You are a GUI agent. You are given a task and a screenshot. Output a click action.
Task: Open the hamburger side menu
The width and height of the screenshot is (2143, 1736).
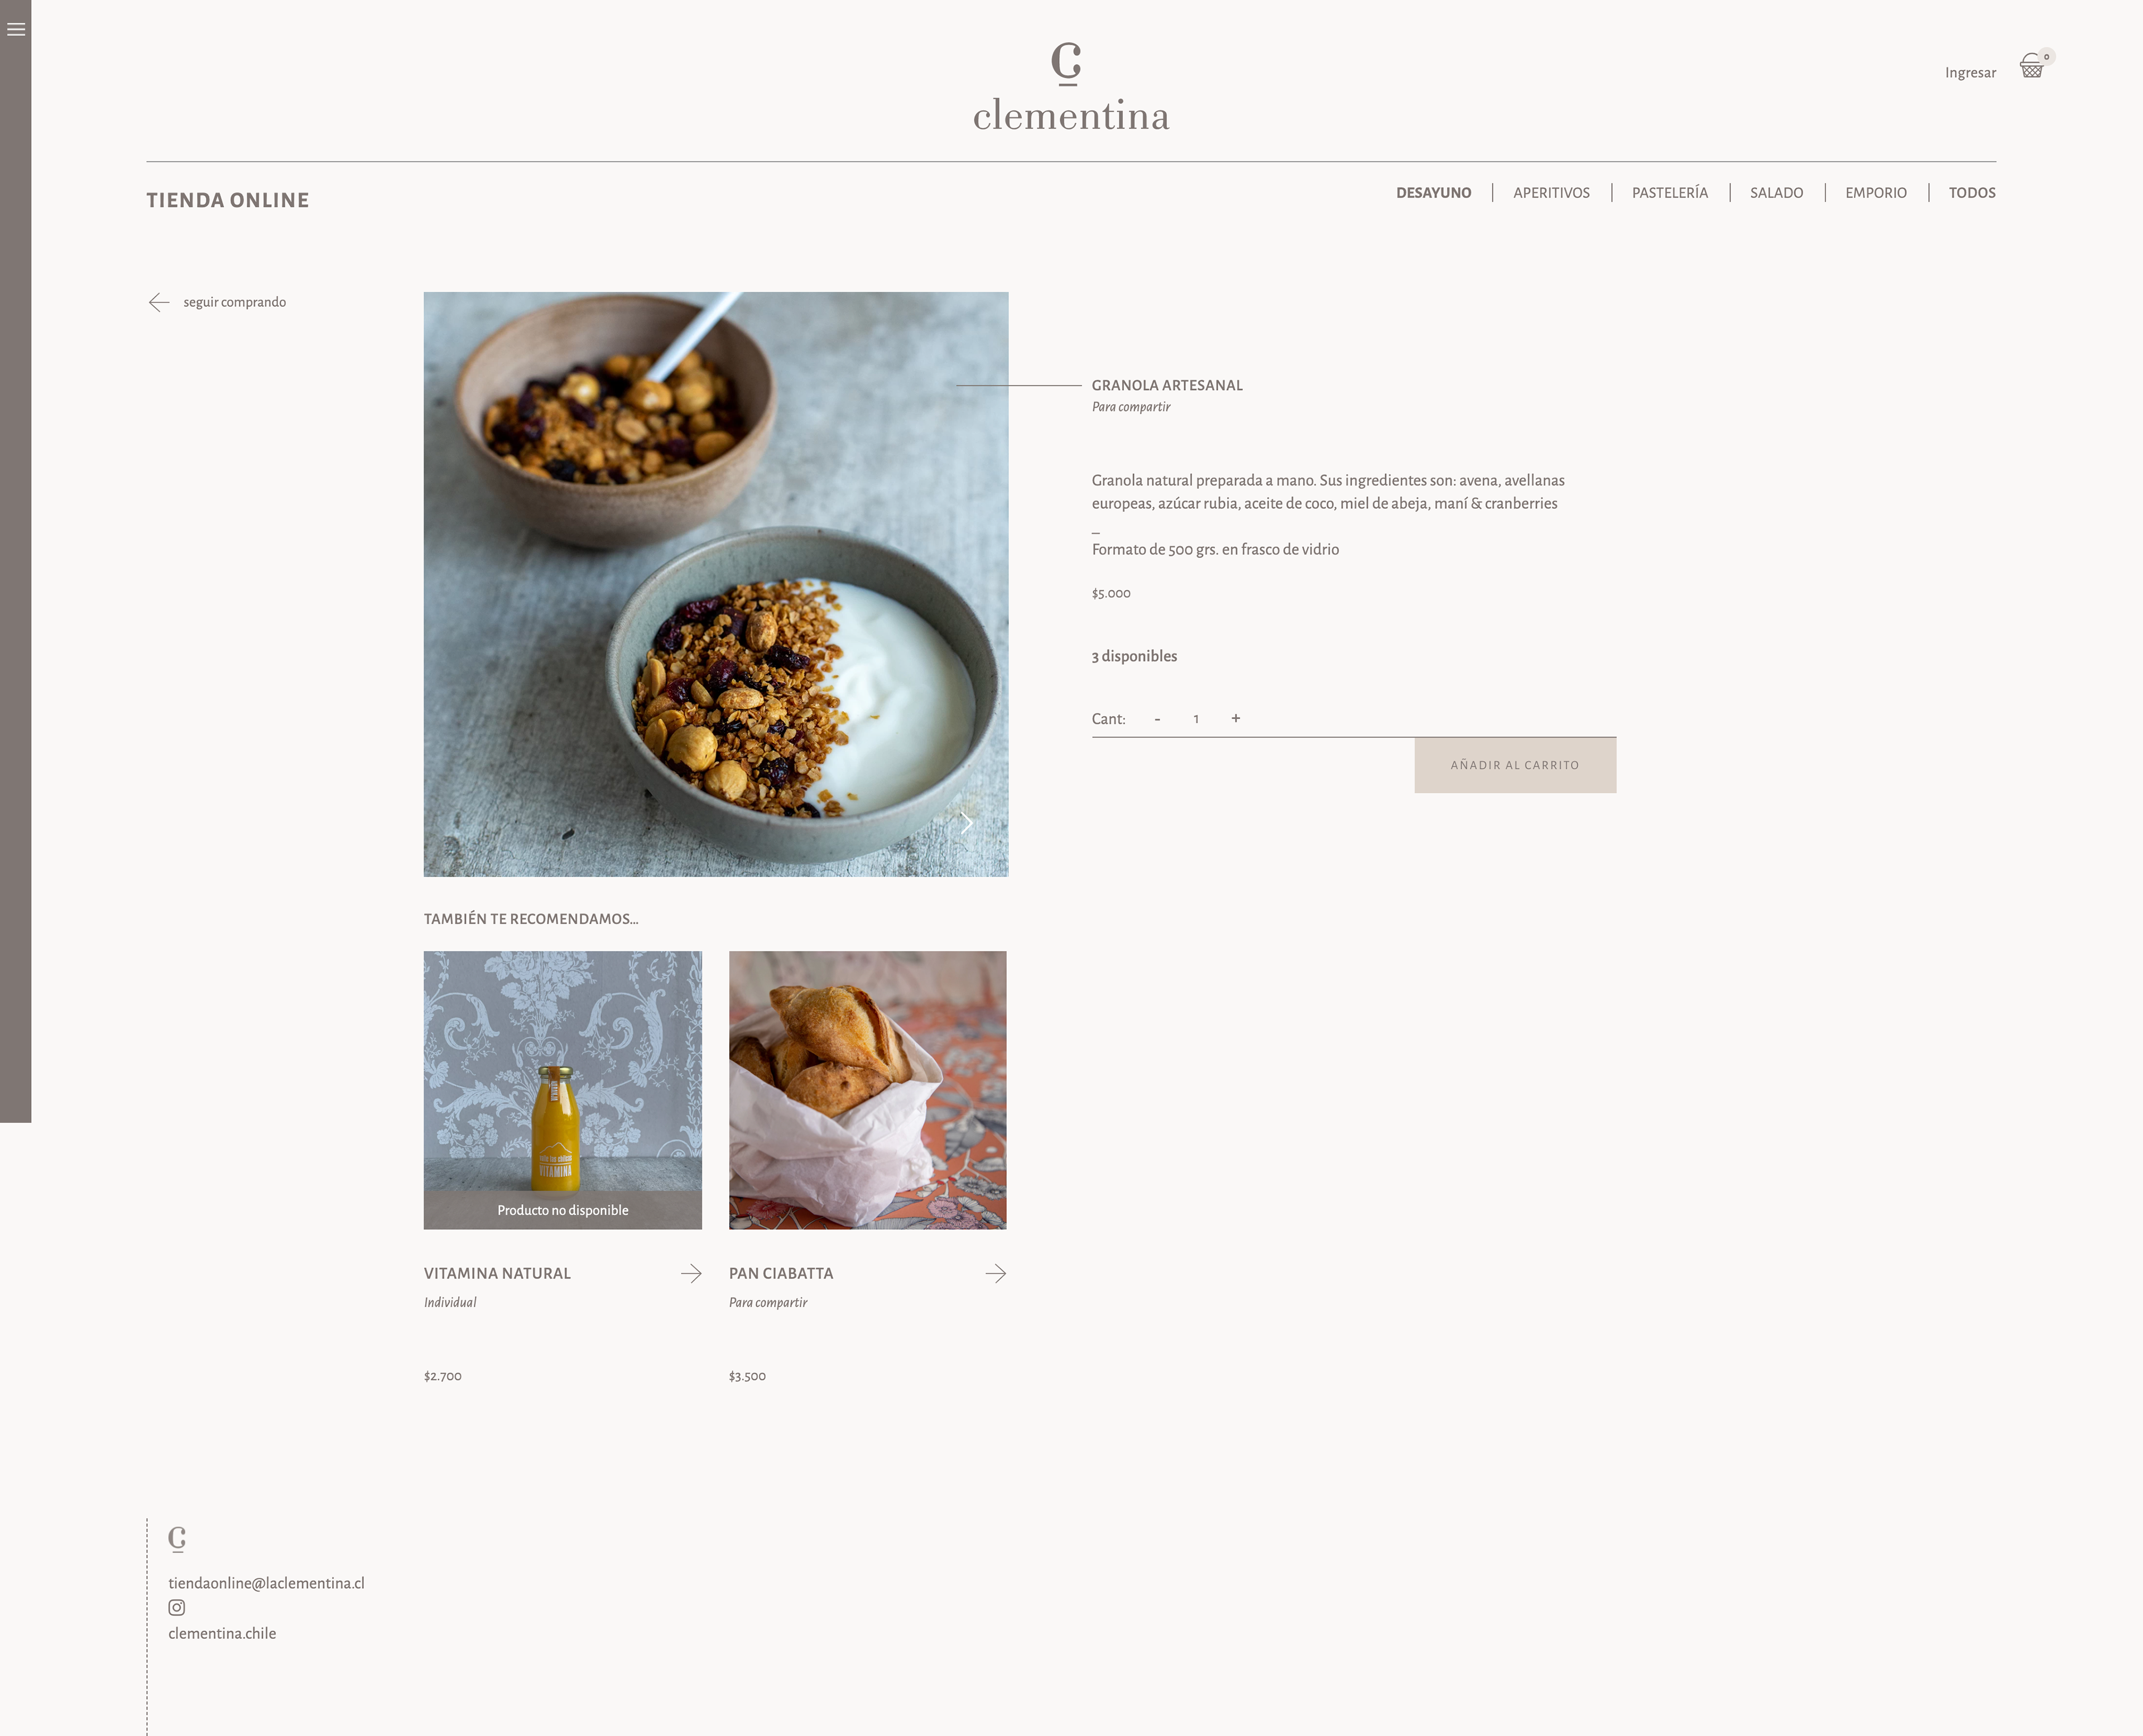[x=16, y=29]
